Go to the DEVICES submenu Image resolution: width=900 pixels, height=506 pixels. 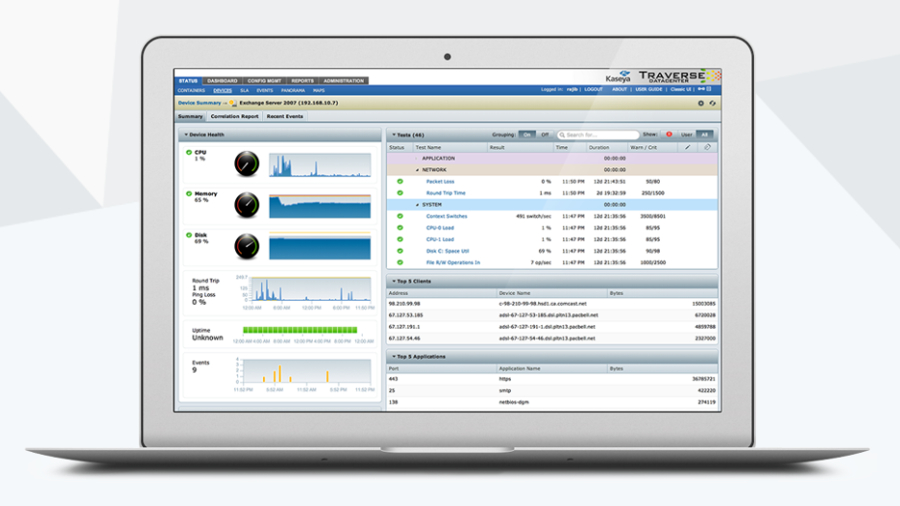(223, 91)
